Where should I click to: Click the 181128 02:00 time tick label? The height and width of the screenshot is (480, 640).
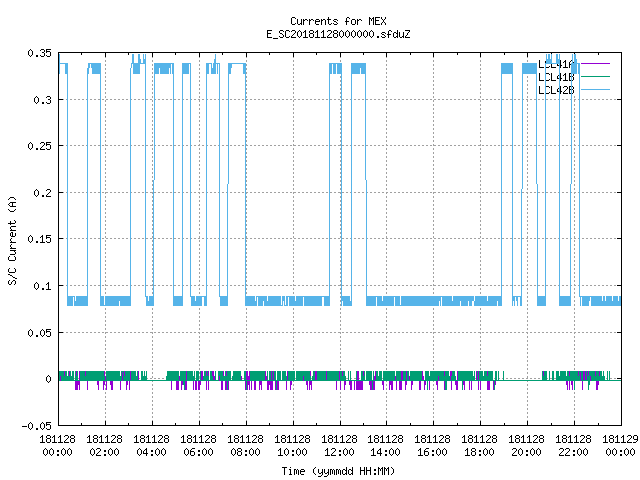point(104,446)
